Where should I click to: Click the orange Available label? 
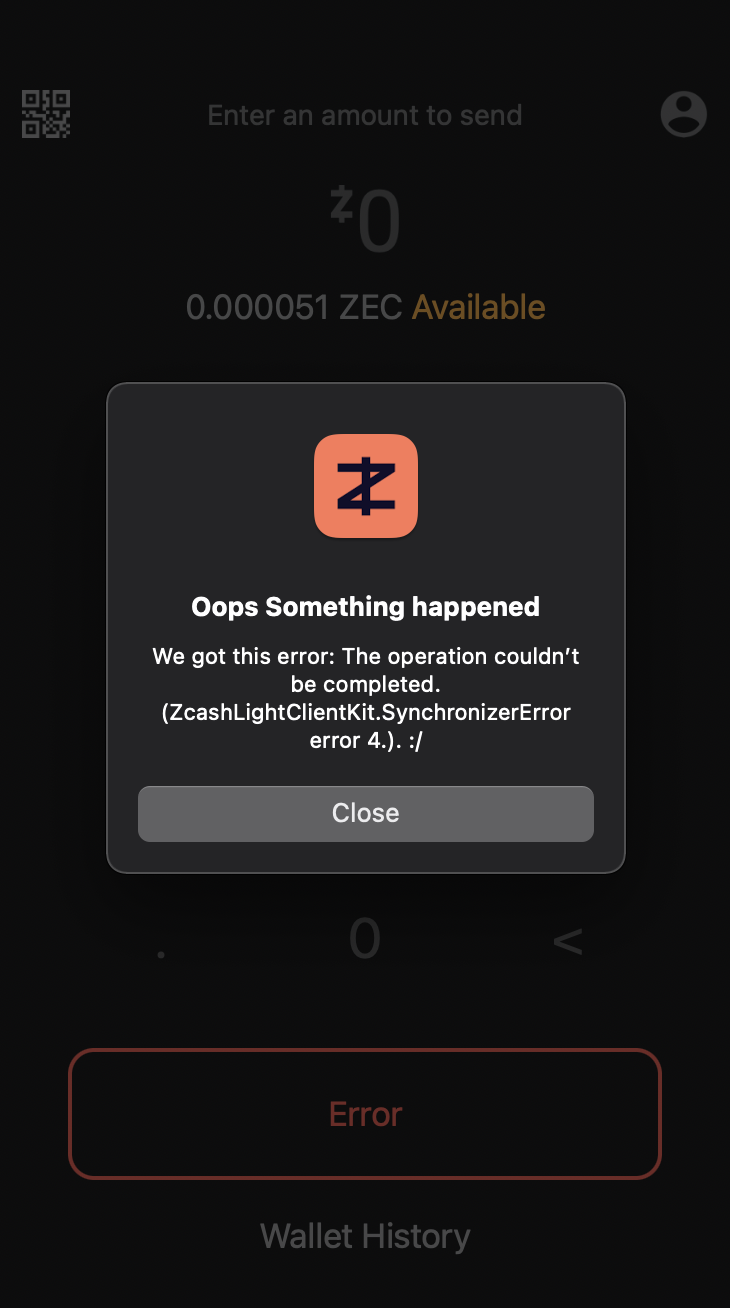pyautogui.click(x=479, y=307)
